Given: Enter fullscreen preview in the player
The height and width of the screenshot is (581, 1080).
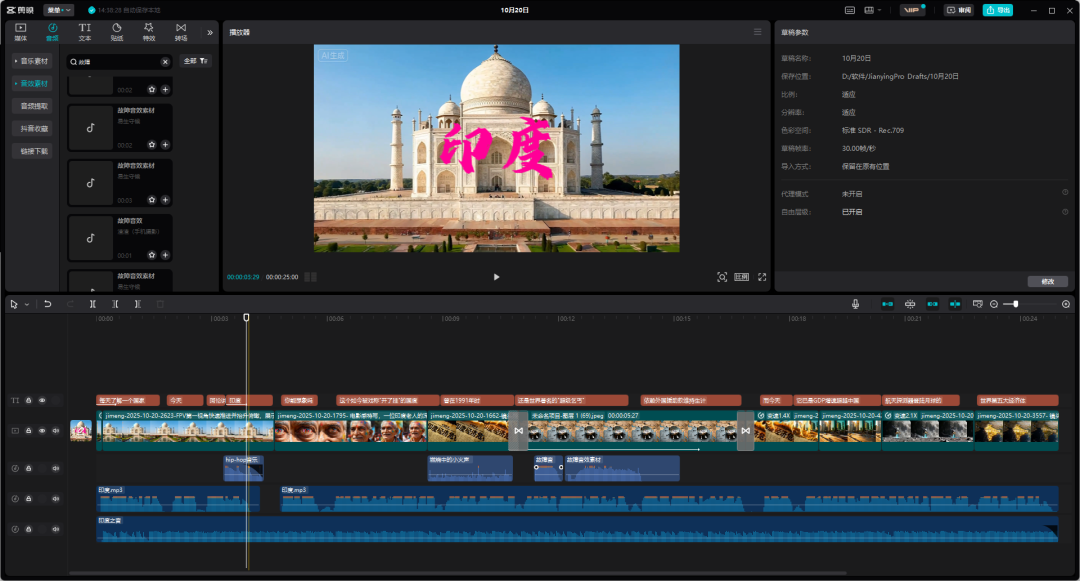Looking at the screenshot, I should tap(762, 277).
